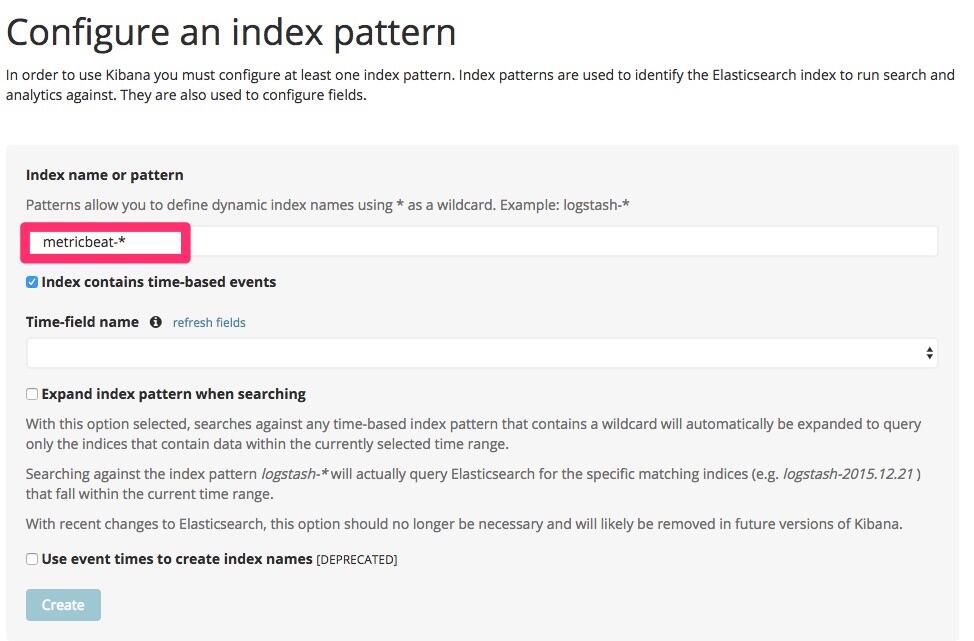Image resolution: width=974 pixels, height=641 pixels.
Task: Enable Index contains time-based events checkbox
Action: click(32, 282)
